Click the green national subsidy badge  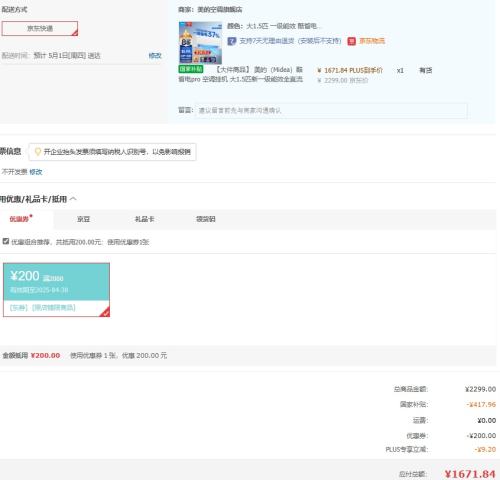191,69
